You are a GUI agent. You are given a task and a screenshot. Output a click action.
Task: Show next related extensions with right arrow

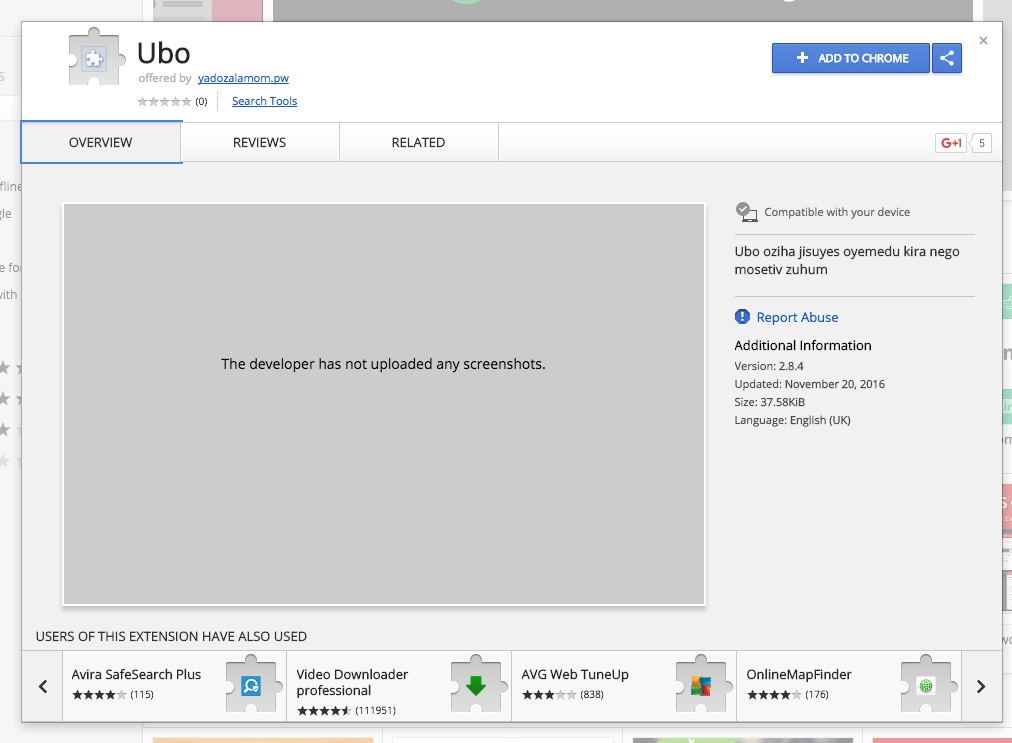pos(981,686)
